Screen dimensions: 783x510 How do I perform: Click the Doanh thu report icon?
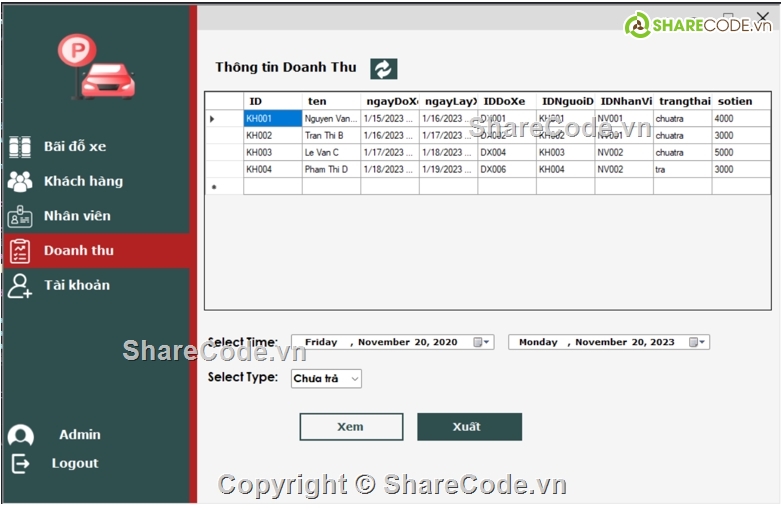20,250
